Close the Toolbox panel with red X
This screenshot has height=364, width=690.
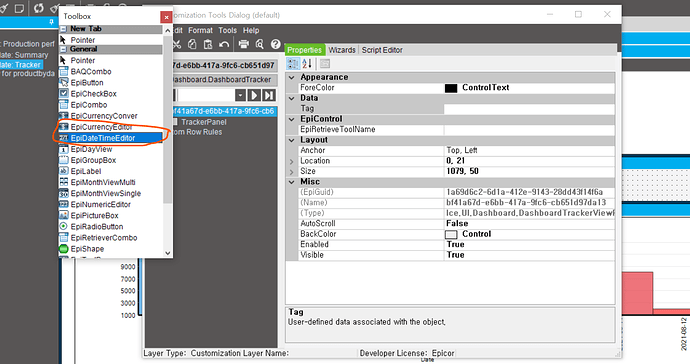click(x=166, y=17)
